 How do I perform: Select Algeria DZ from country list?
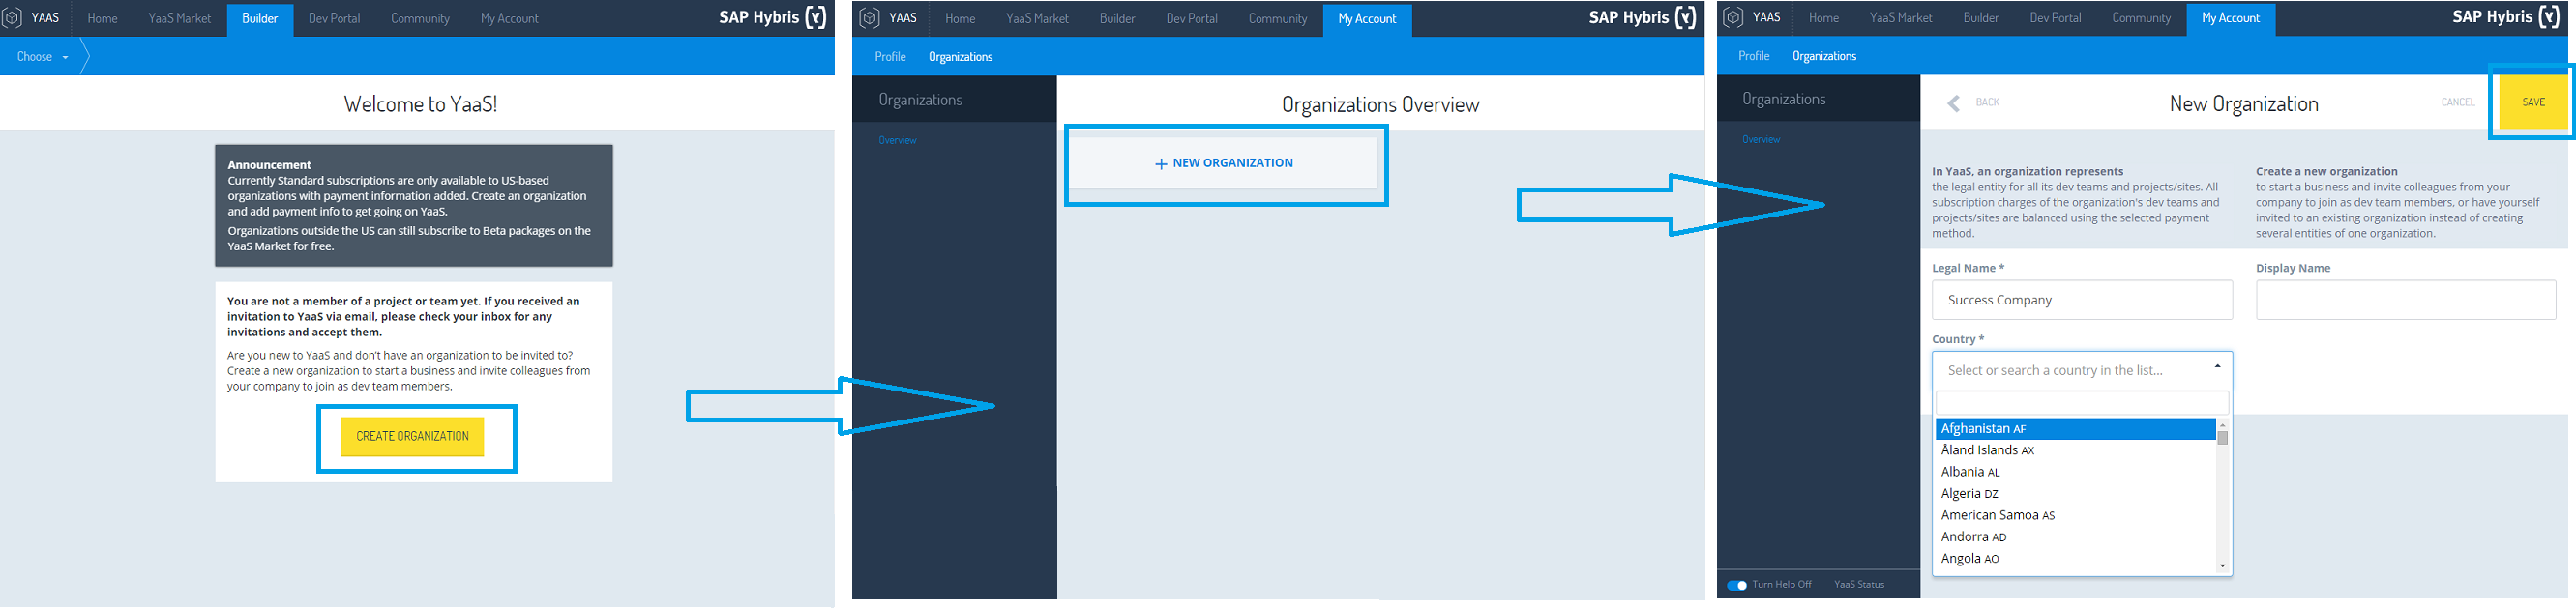[x=2075, y=494]
